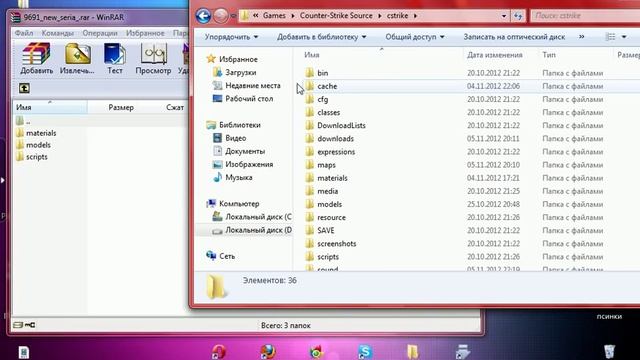Click the Chrome taskbar icon

click(x=316, y=351)
